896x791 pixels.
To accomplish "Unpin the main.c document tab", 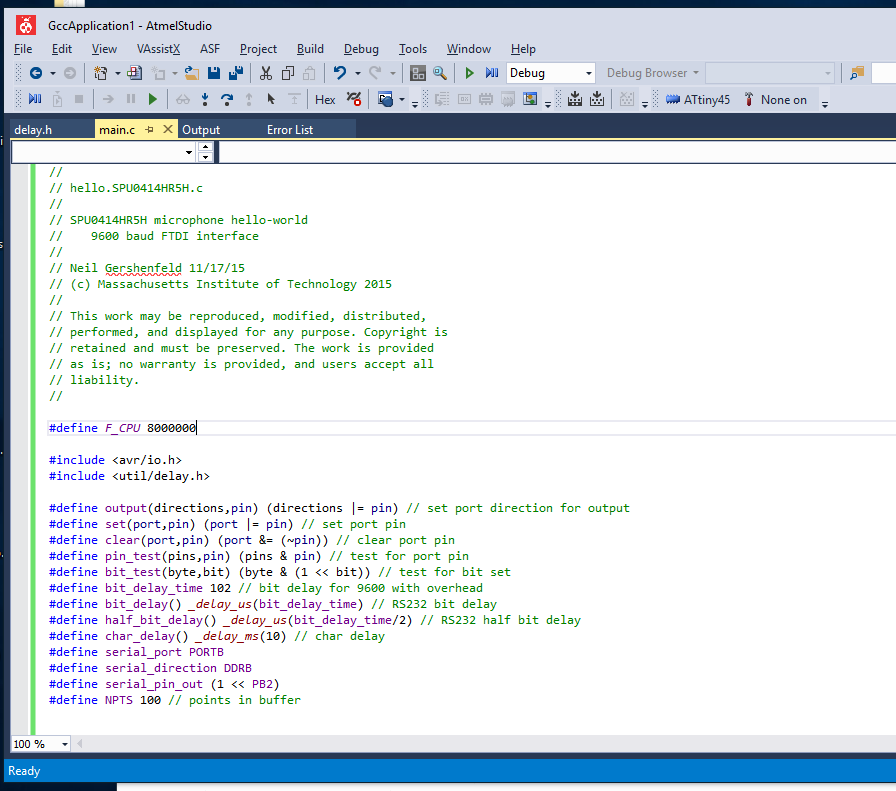I will tap(150, 129).
